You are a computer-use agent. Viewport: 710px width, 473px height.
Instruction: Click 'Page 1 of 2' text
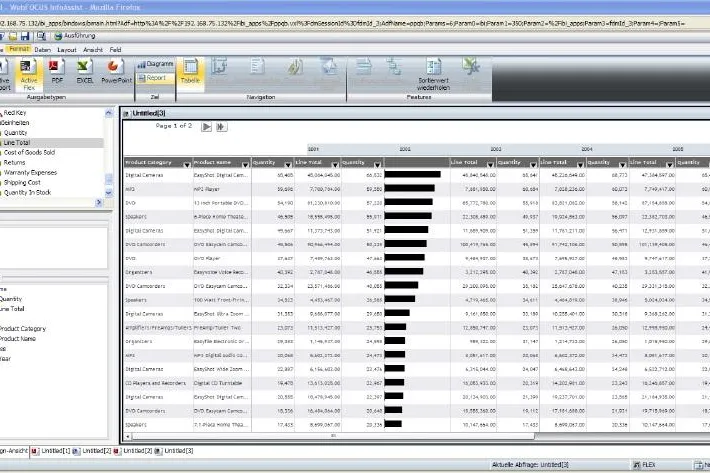click(174, 126)
